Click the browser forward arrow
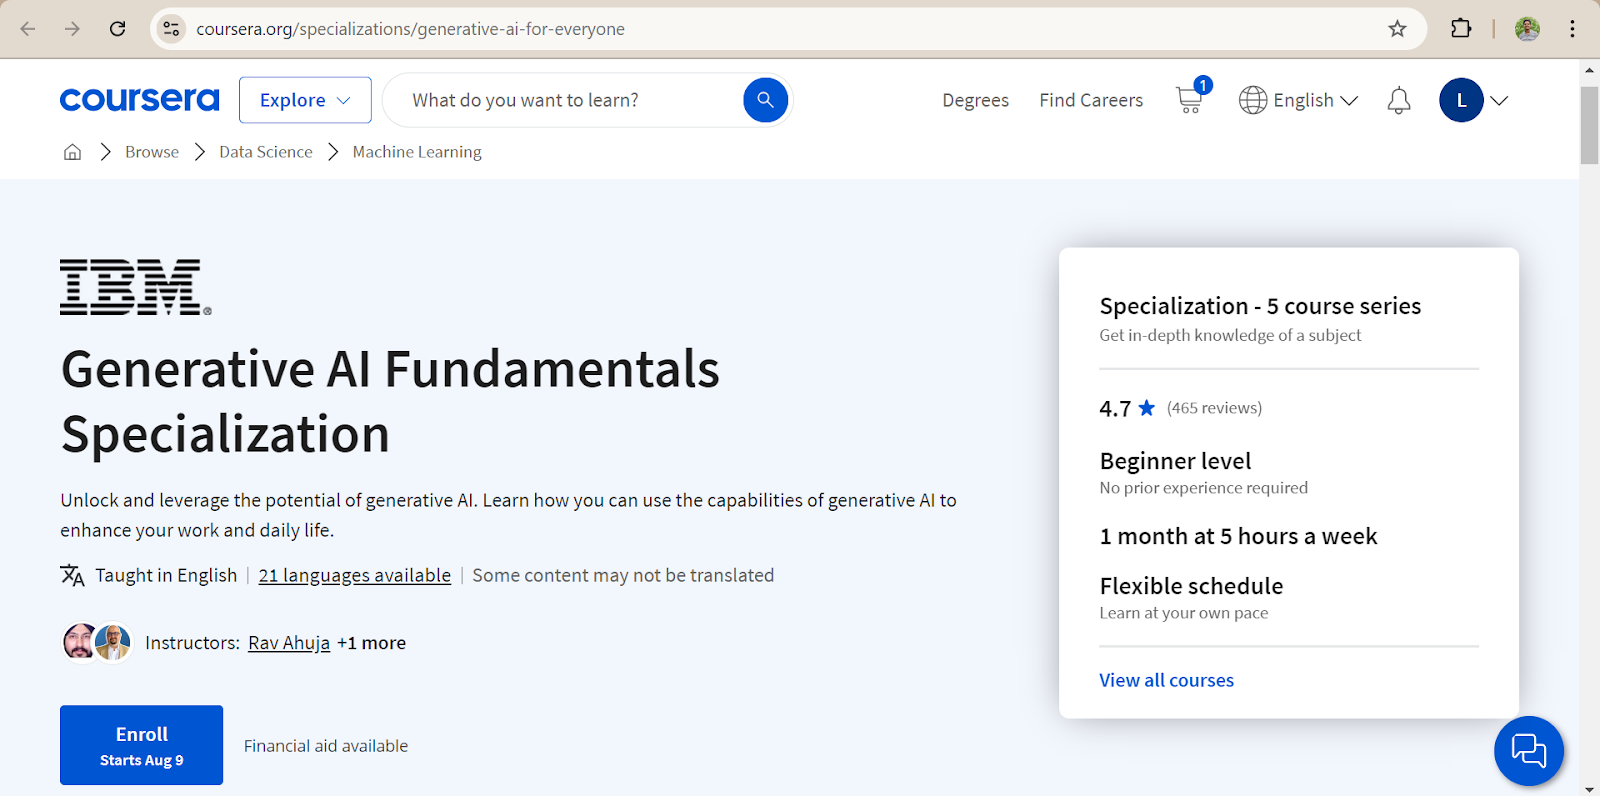Viewport: 1600px width, 796px height. (x=72, y=29)
